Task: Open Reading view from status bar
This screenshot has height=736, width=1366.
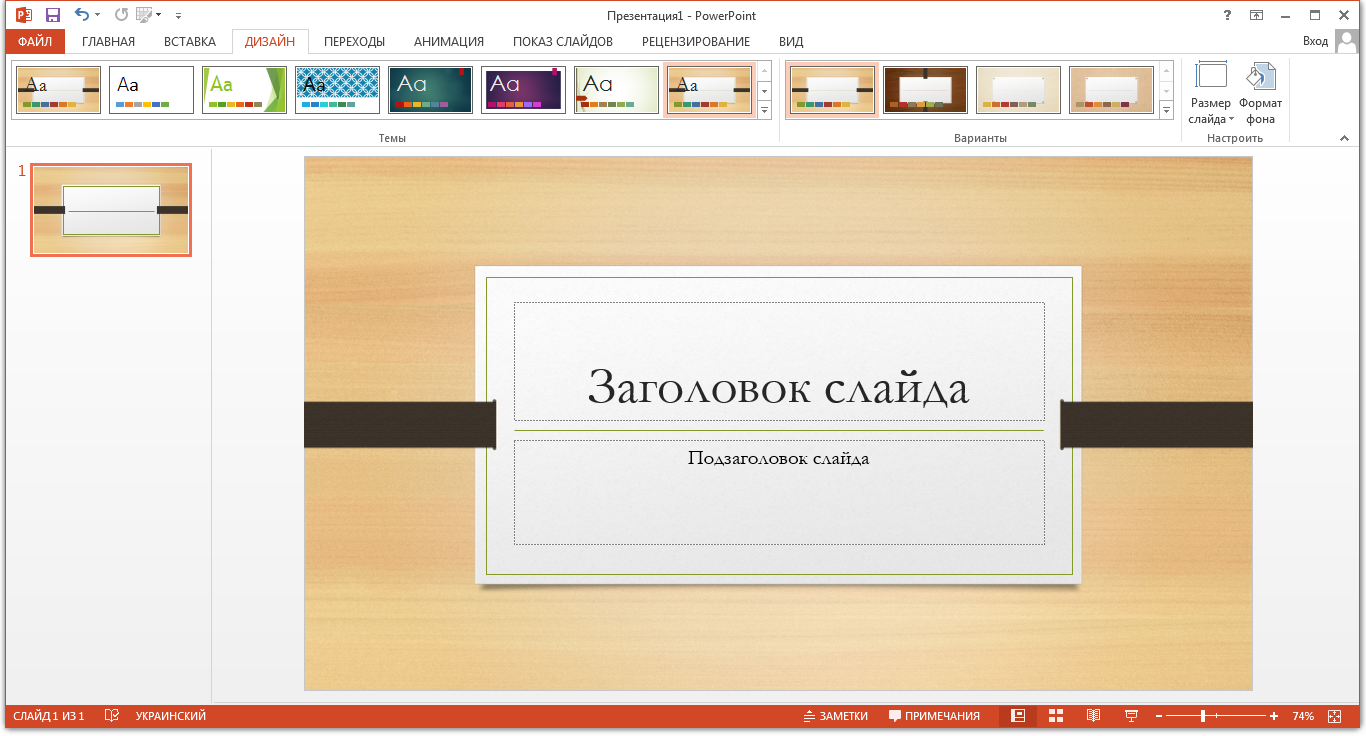Action: (1092, 715)
